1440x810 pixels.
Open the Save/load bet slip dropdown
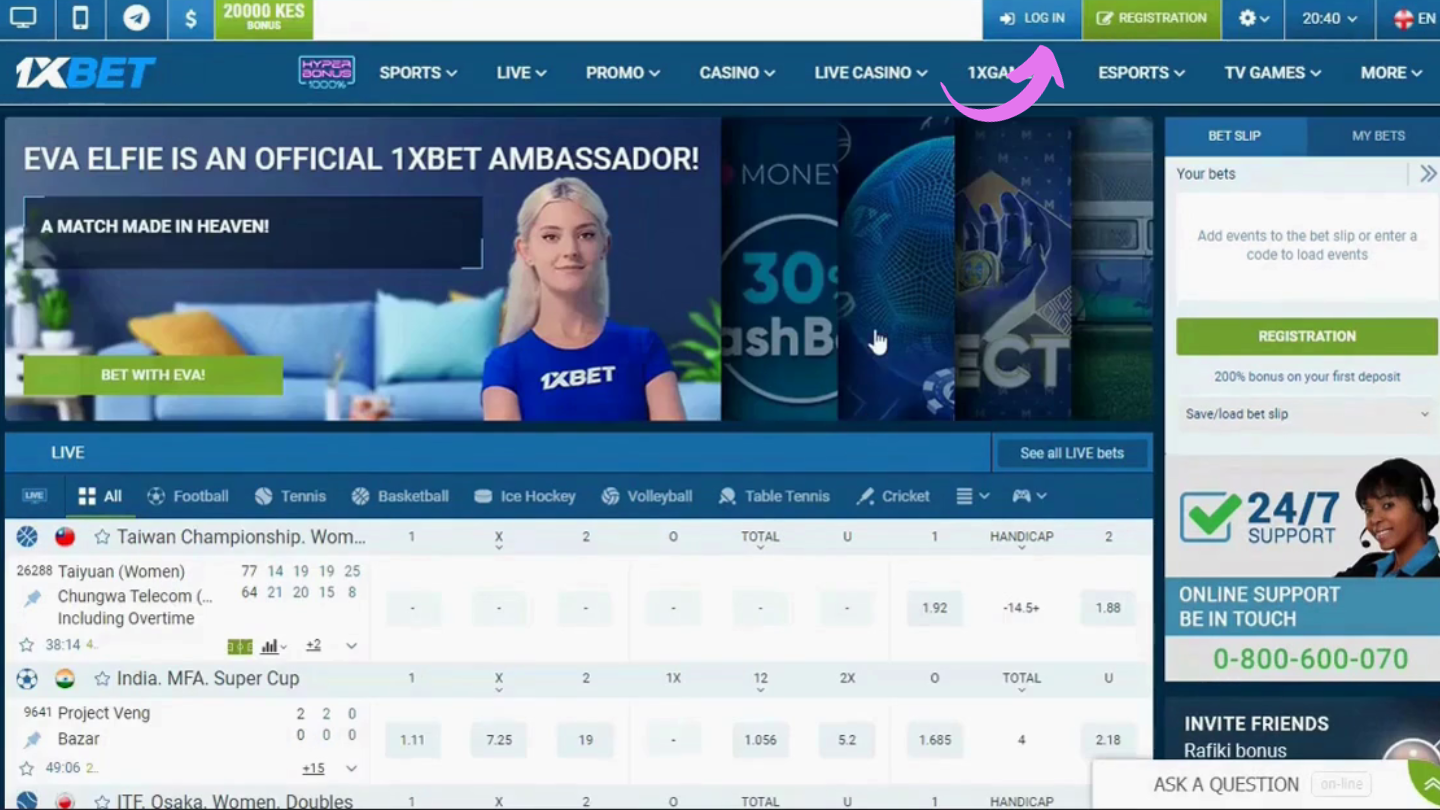tap(1307, 414)
